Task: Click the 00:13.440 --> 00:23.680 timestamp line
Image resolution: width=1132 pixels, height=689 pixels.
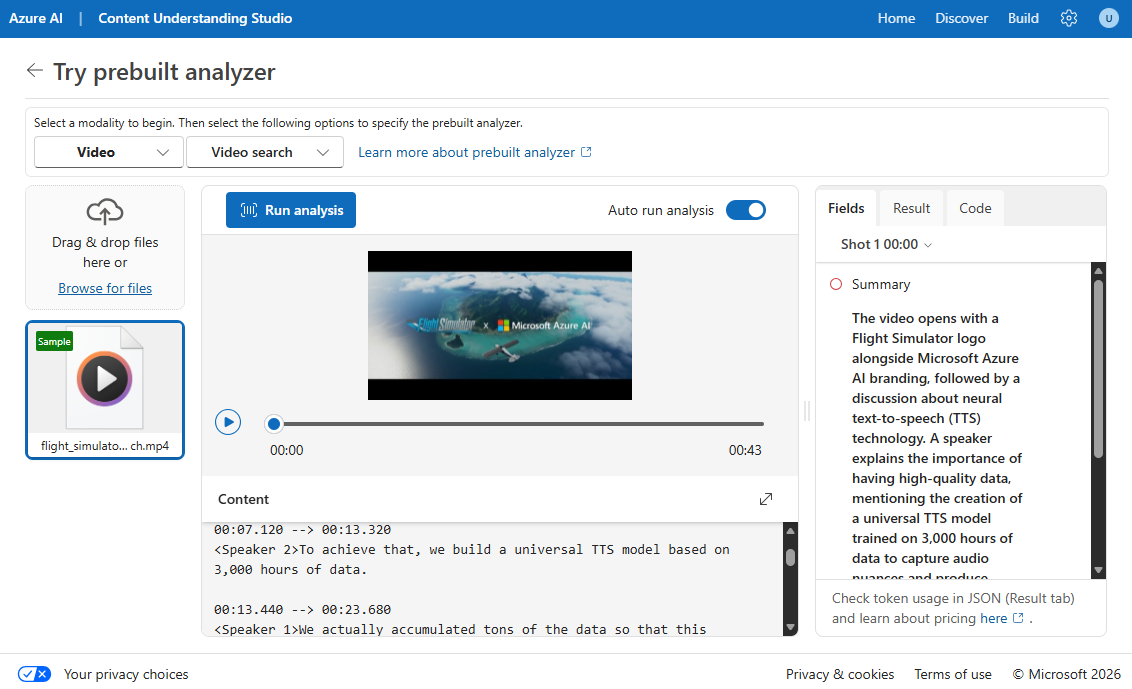Action: (x=302, y=610)
